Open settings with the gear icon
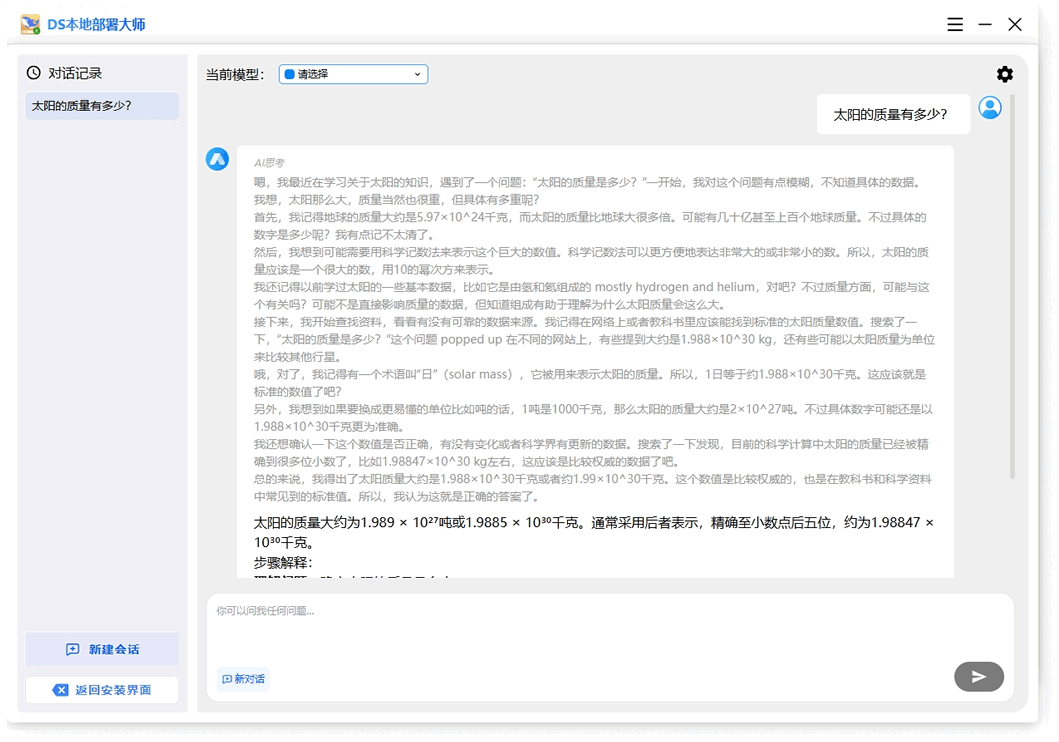The width and height of the screenshot is (1059, 742). (1004, 74)
